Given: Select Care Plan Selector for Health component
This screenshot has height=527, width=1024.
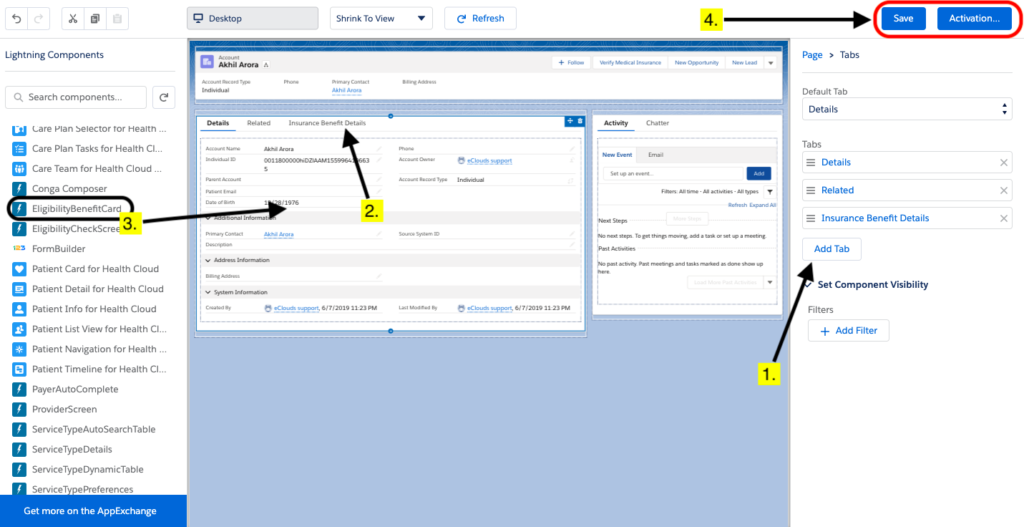Looking at the screenshot, I should pyautogui.click(x=89, y=129).
